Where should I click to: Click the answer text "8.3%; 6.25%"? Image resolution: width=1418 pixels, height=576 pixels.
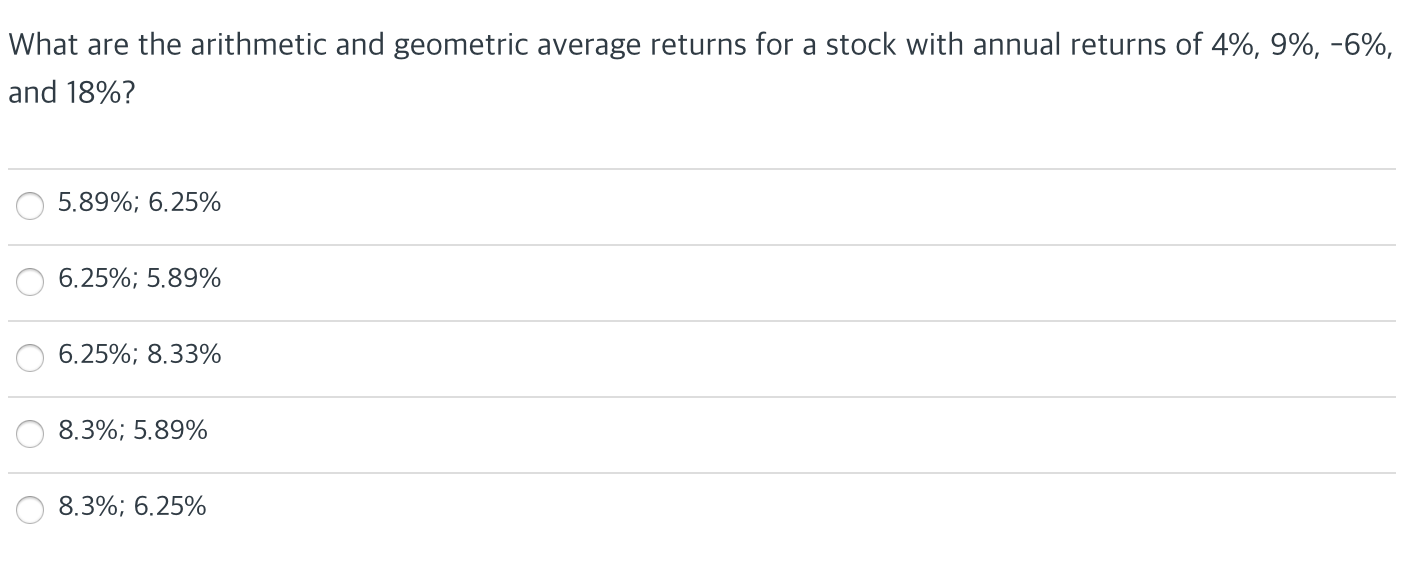(132, 507)
